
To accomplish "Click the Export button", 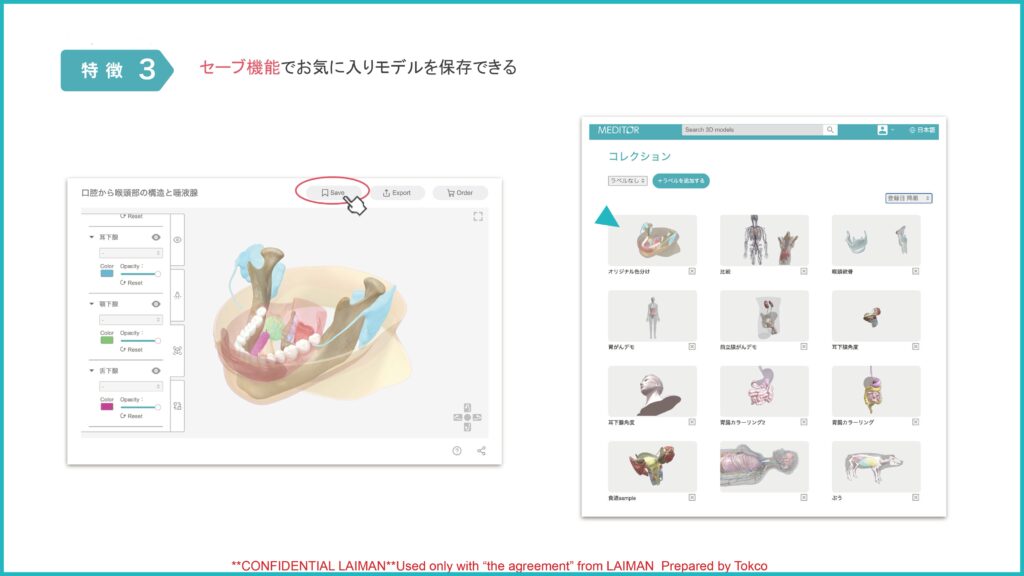I will (397, 193).
